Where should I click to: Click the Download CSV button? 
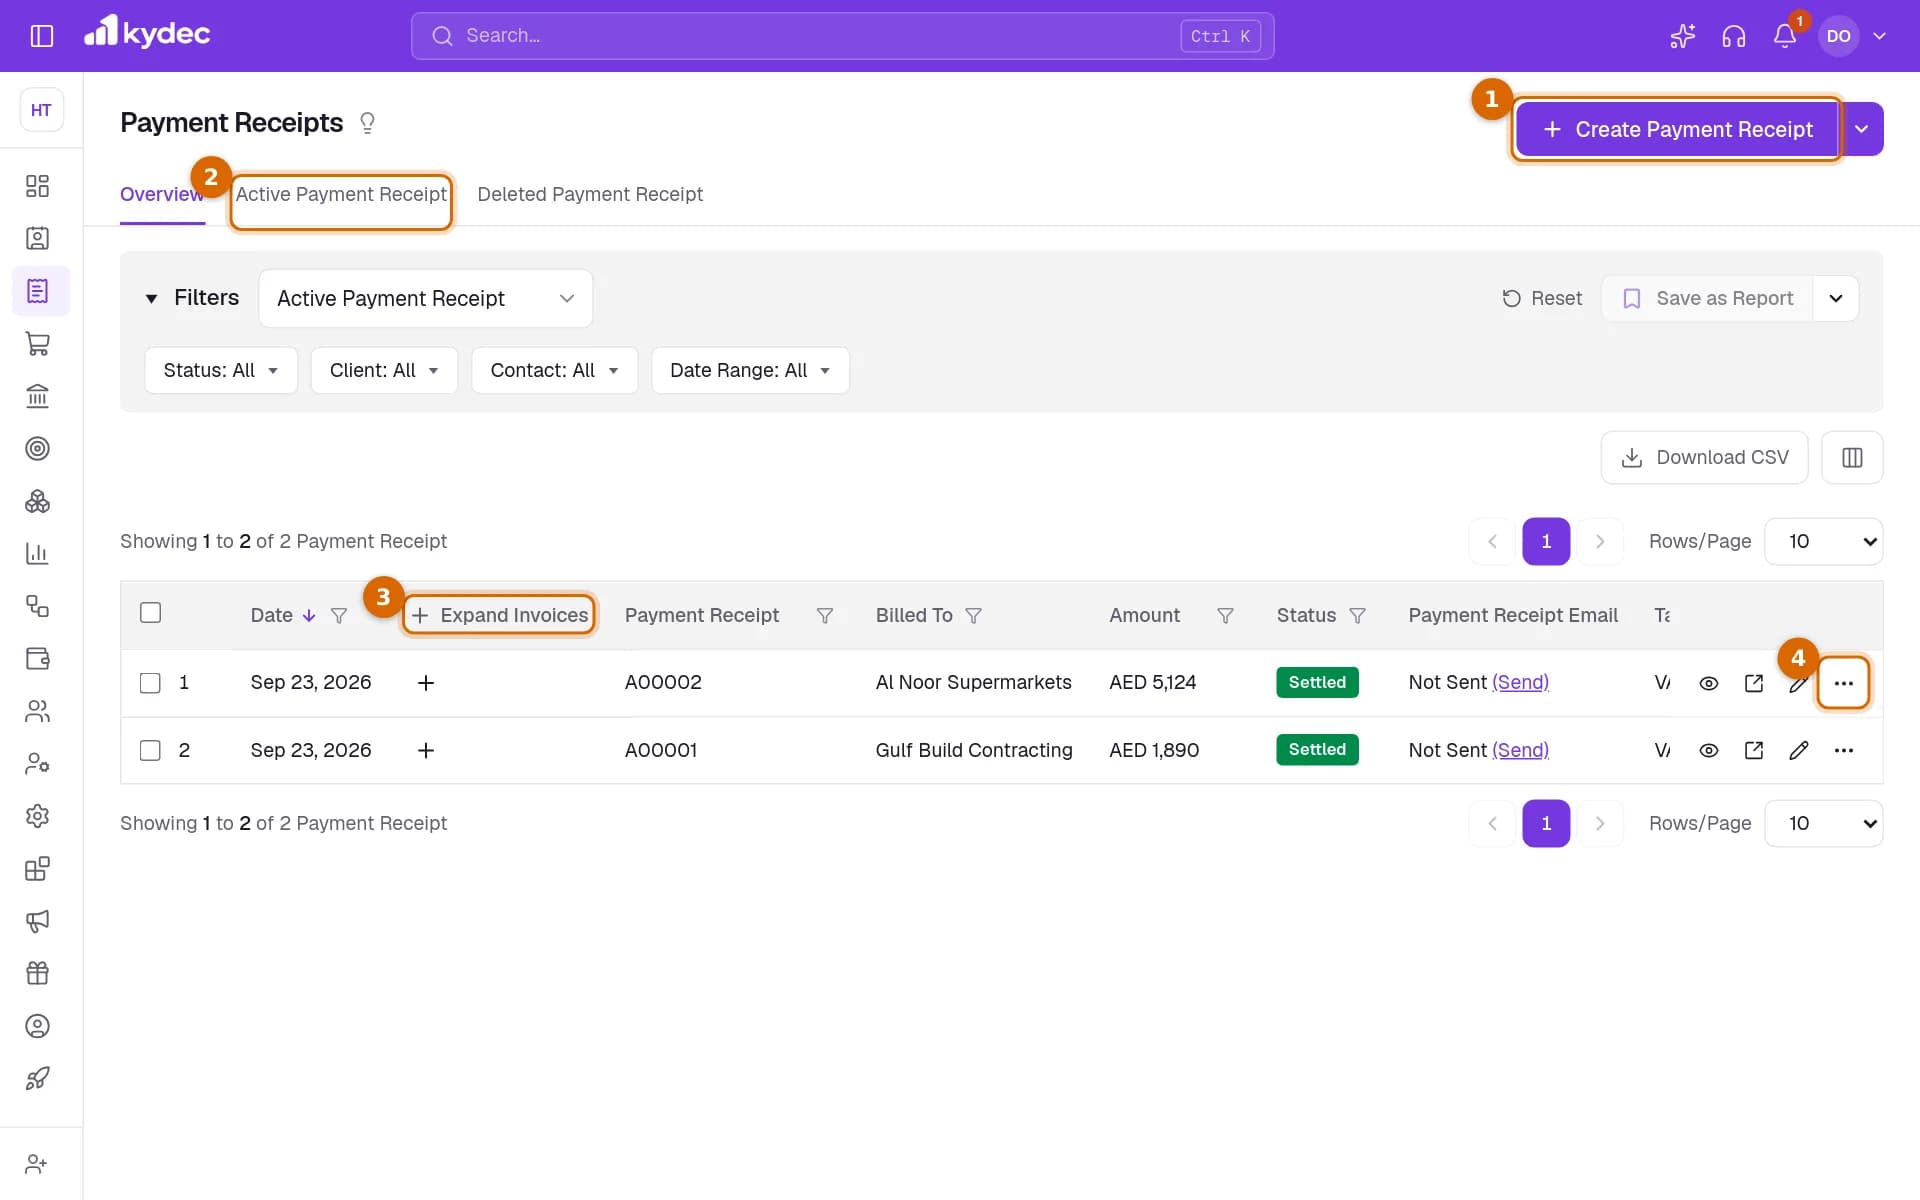pos(1704,457)
